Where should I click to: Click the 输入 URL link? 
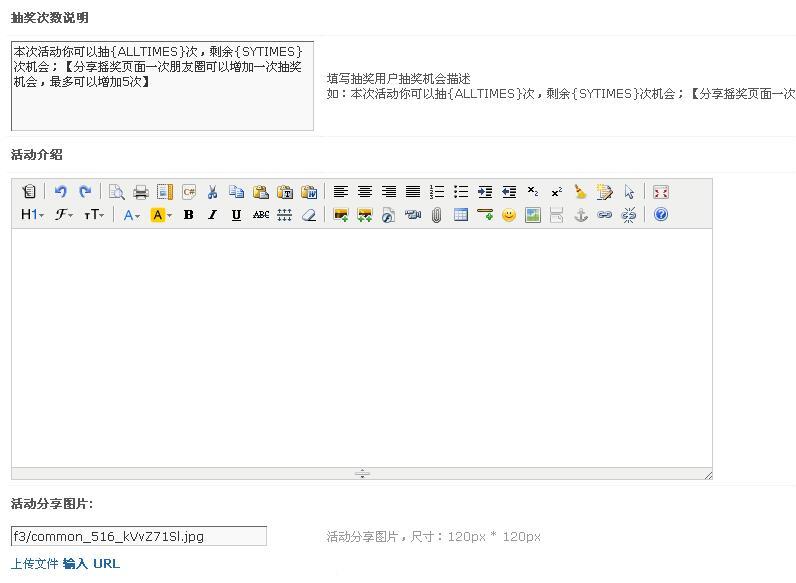(x=91, y=564)
